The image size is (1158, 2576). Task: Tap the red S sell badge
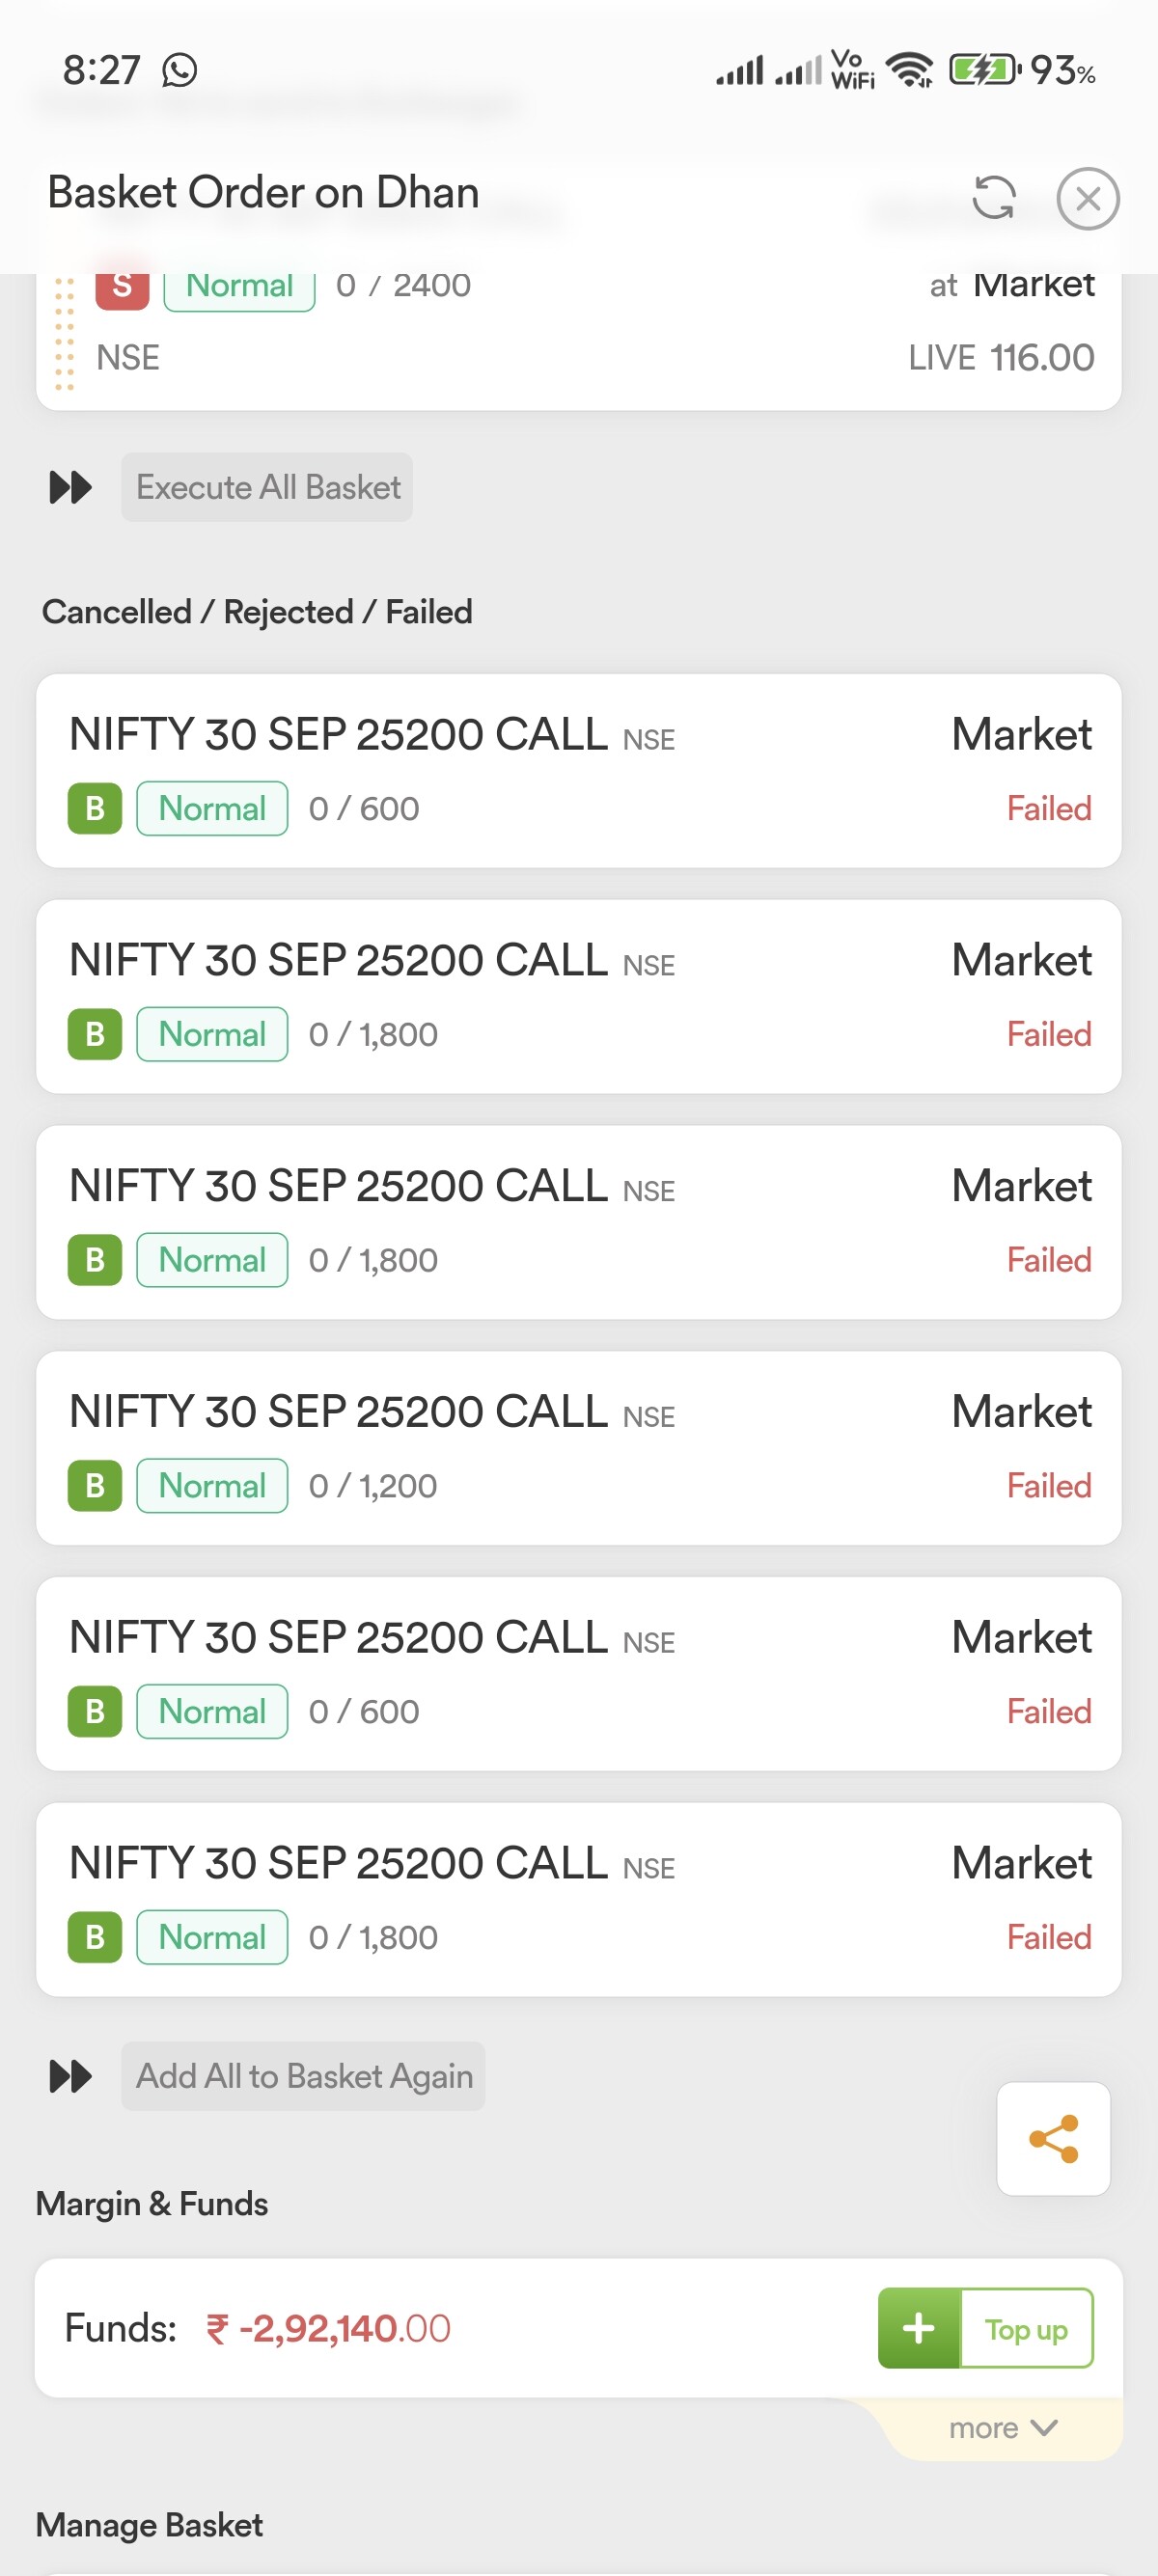(x=122, y=287)
